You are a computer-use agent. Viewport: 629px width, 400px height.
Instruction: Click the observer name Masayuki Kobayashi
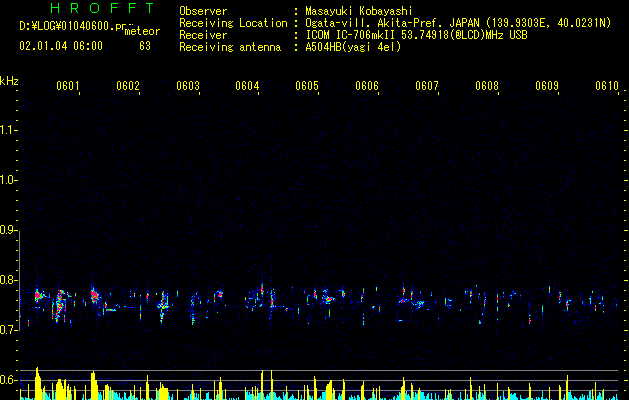pyautogui.click(x=359, y=11)
